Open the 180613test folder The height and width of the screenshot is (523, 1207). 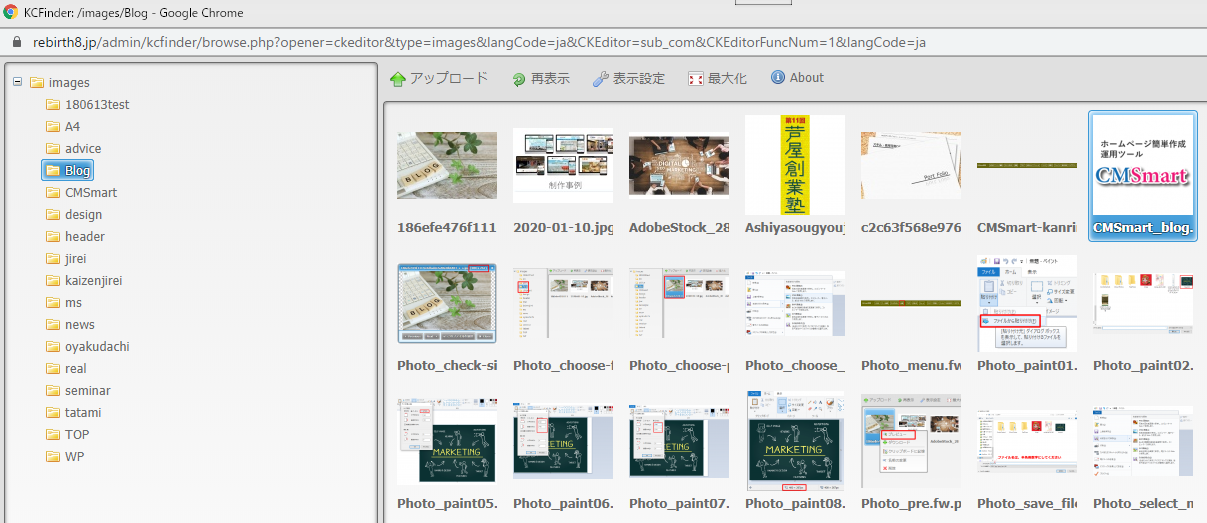click(x=97, y=105)
